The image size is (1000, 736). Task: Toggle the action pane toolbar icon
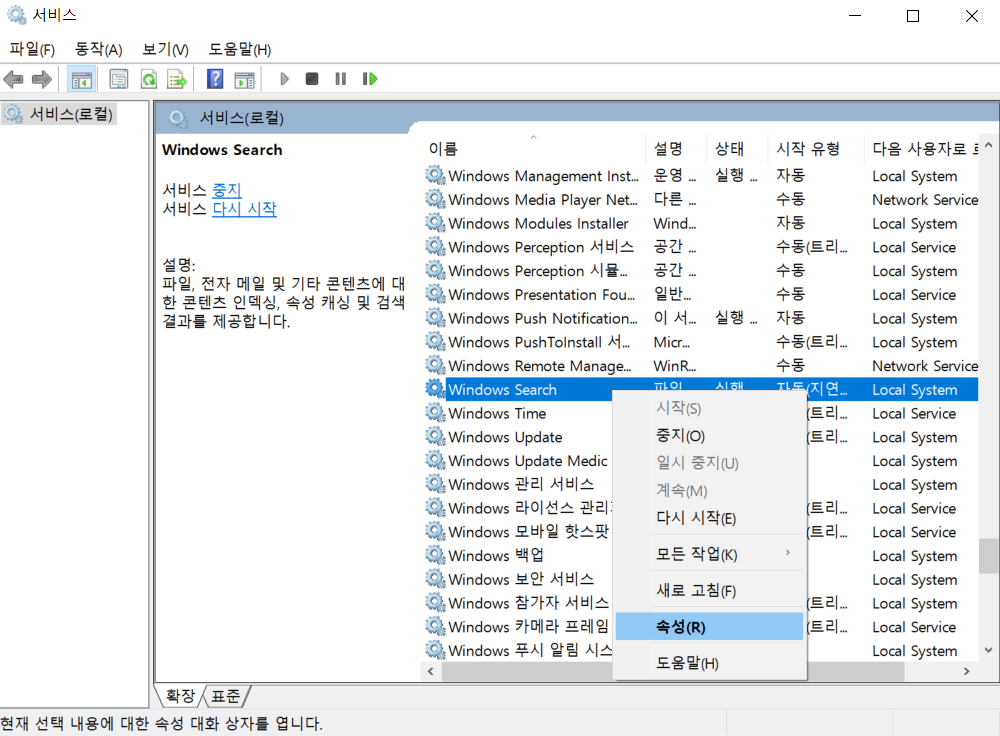pyautogui.click(x=244, y=79)
